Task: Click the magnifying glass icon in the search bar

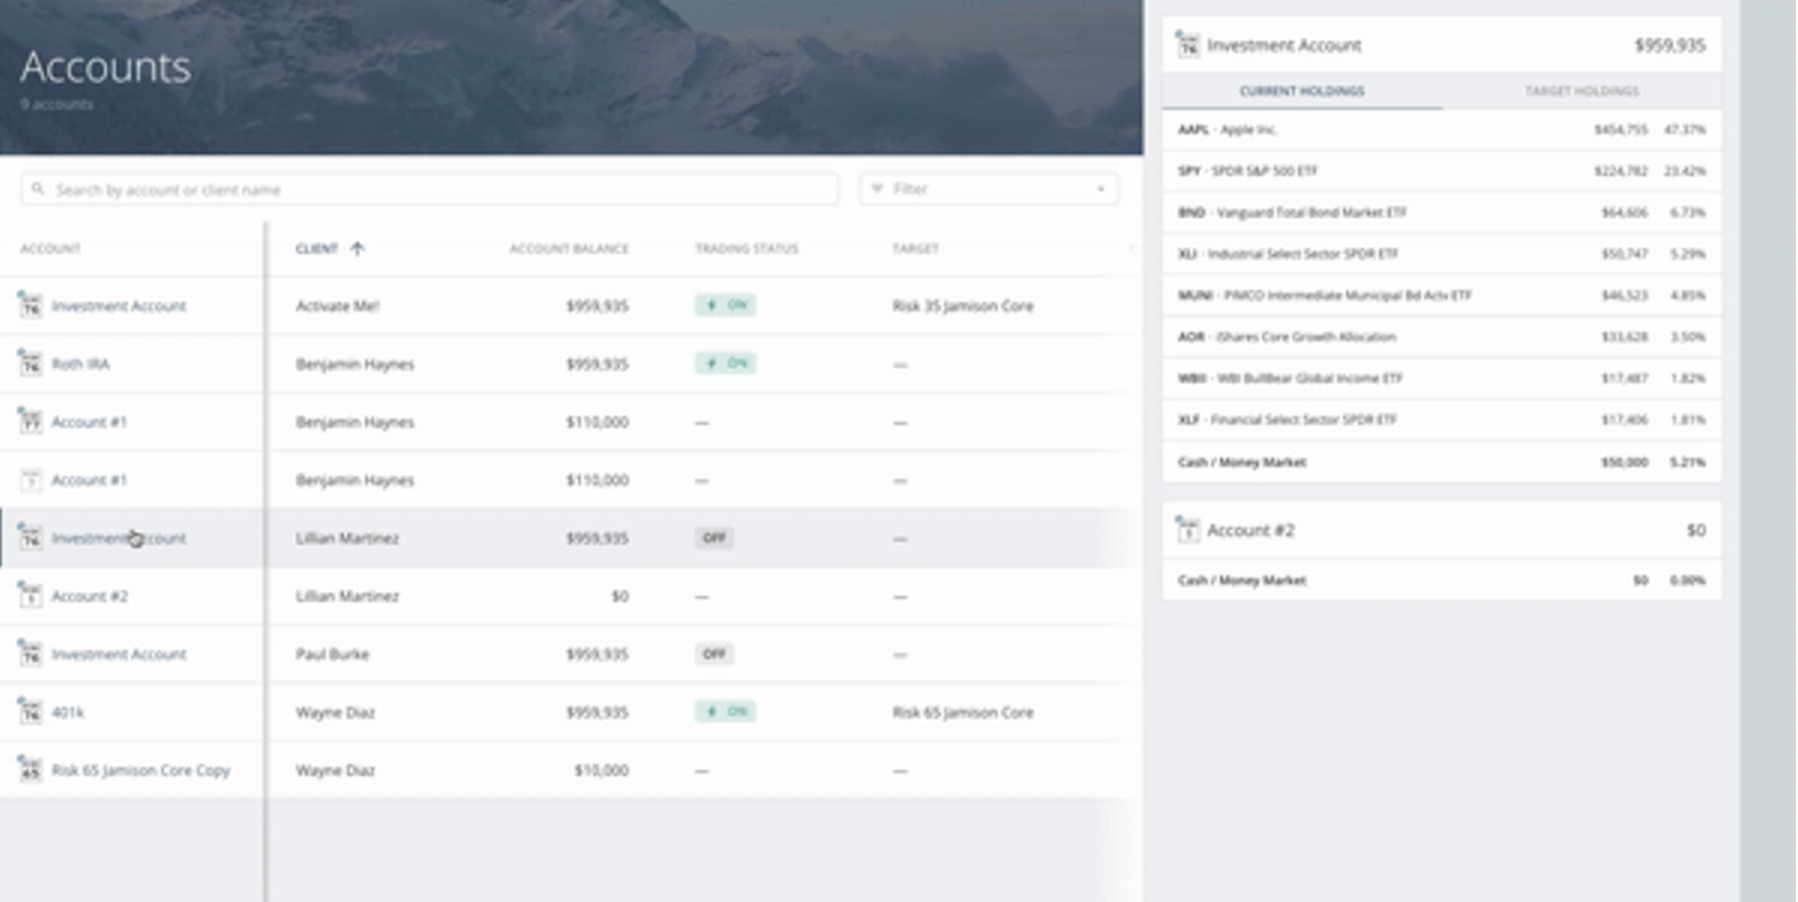Action: (38, 189)
